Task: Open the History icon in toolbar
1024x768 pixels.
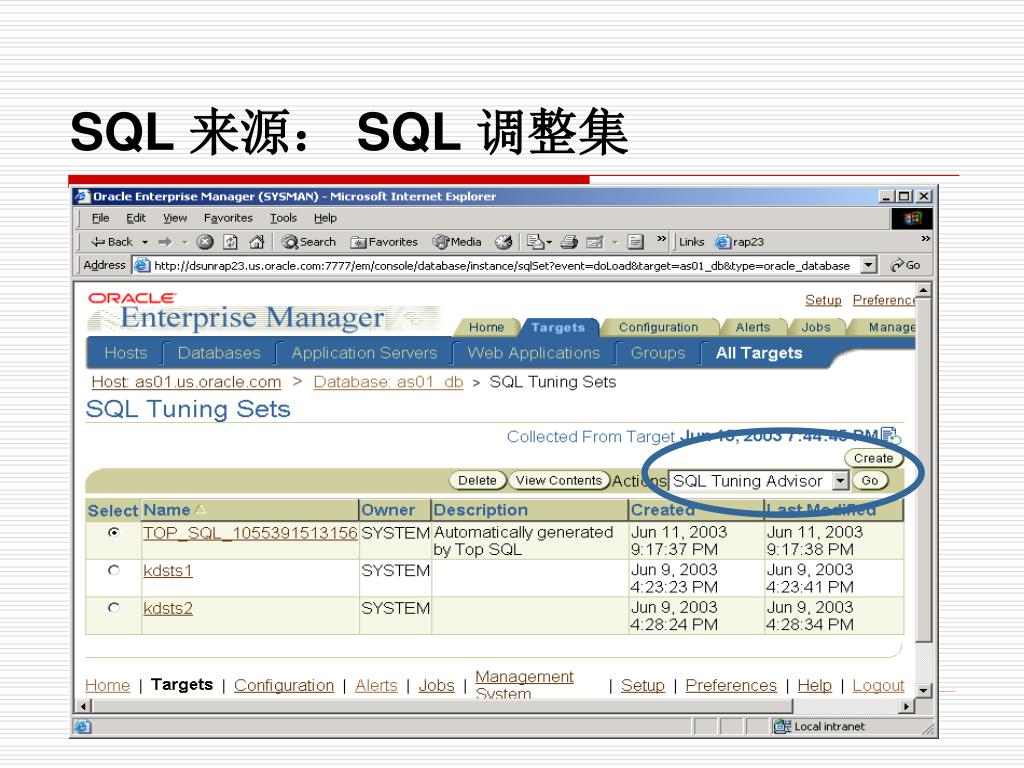Action: [x=503, y=242]
